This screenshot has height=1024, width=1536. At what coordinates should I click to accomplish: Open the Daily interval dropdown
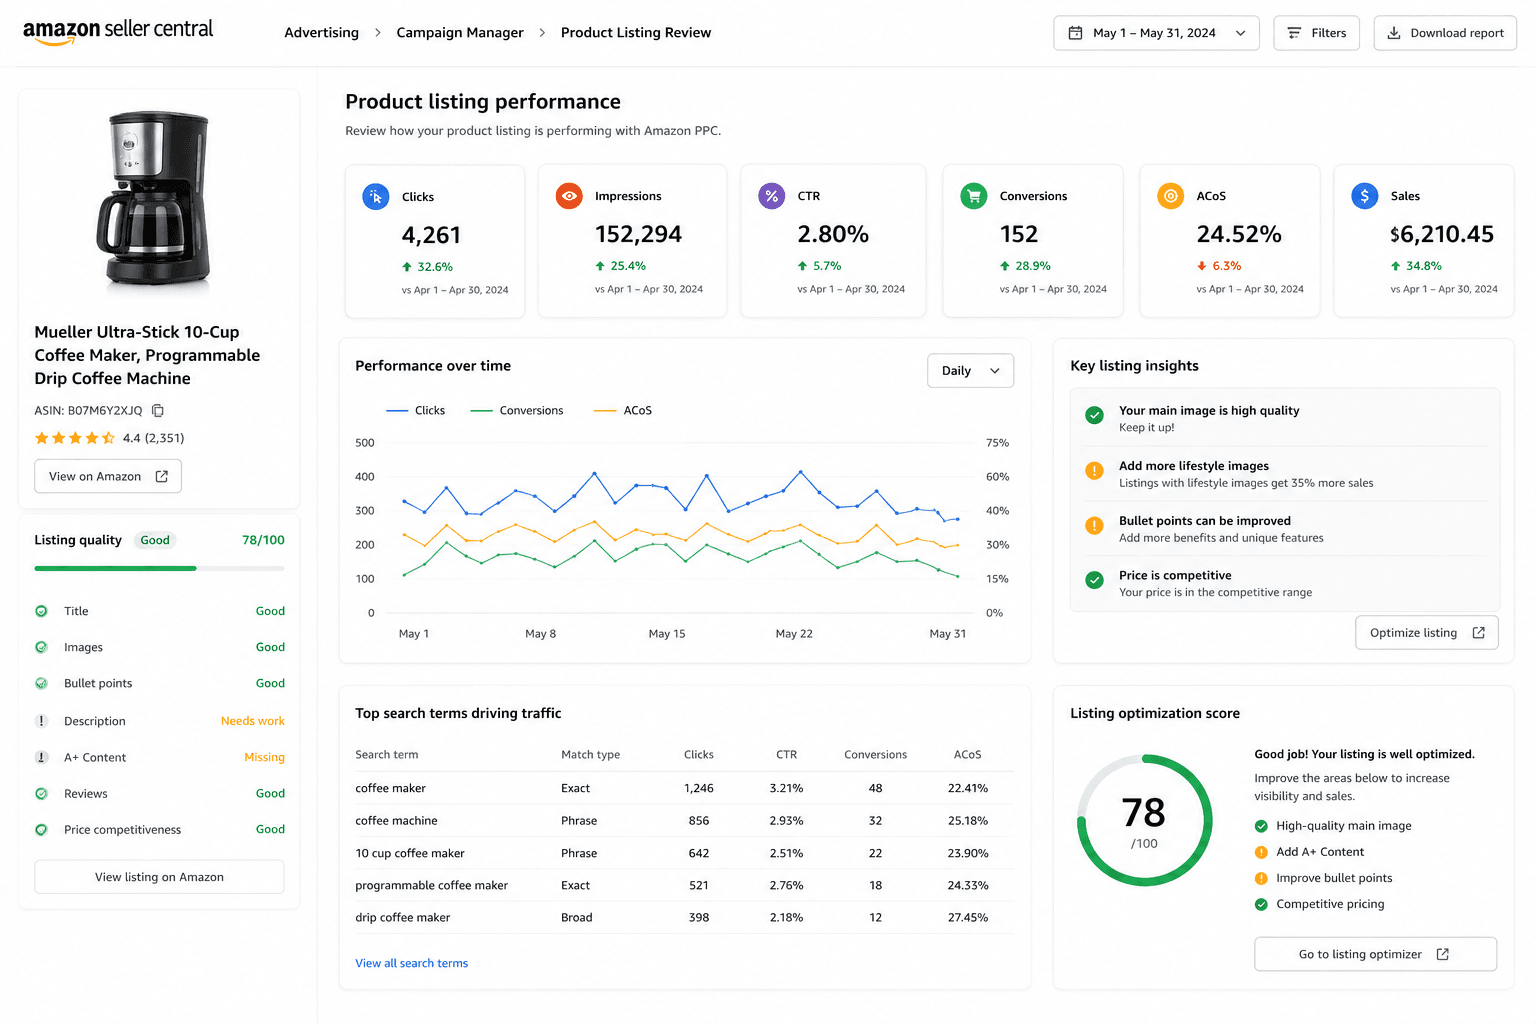(x=970, y=371)
